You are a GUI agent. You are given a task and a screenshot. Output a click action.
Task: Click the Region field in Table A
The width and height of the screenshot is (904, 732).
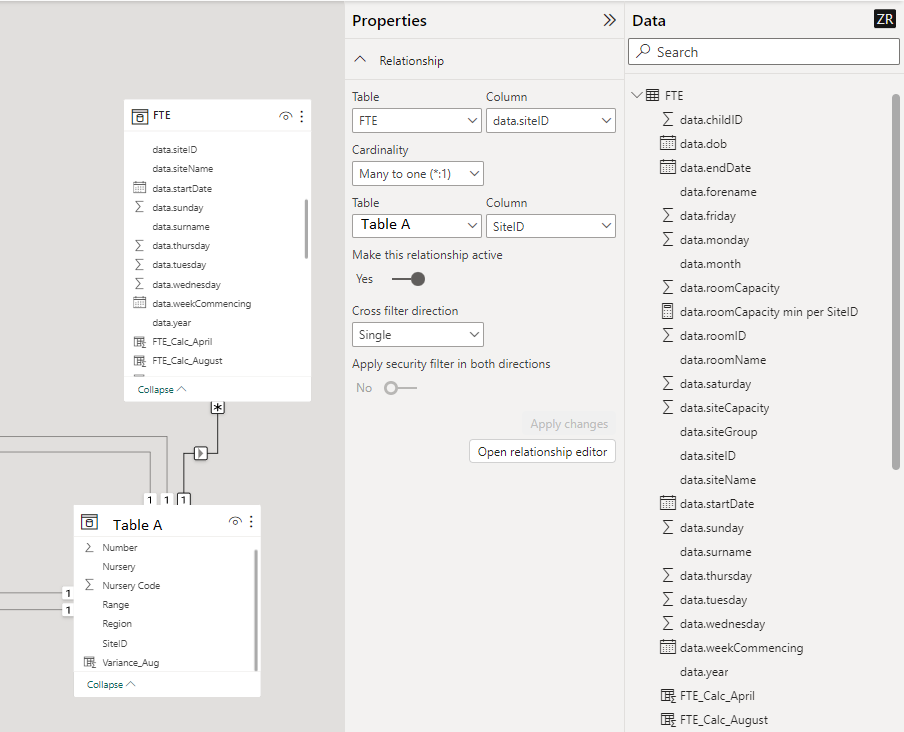117,624
